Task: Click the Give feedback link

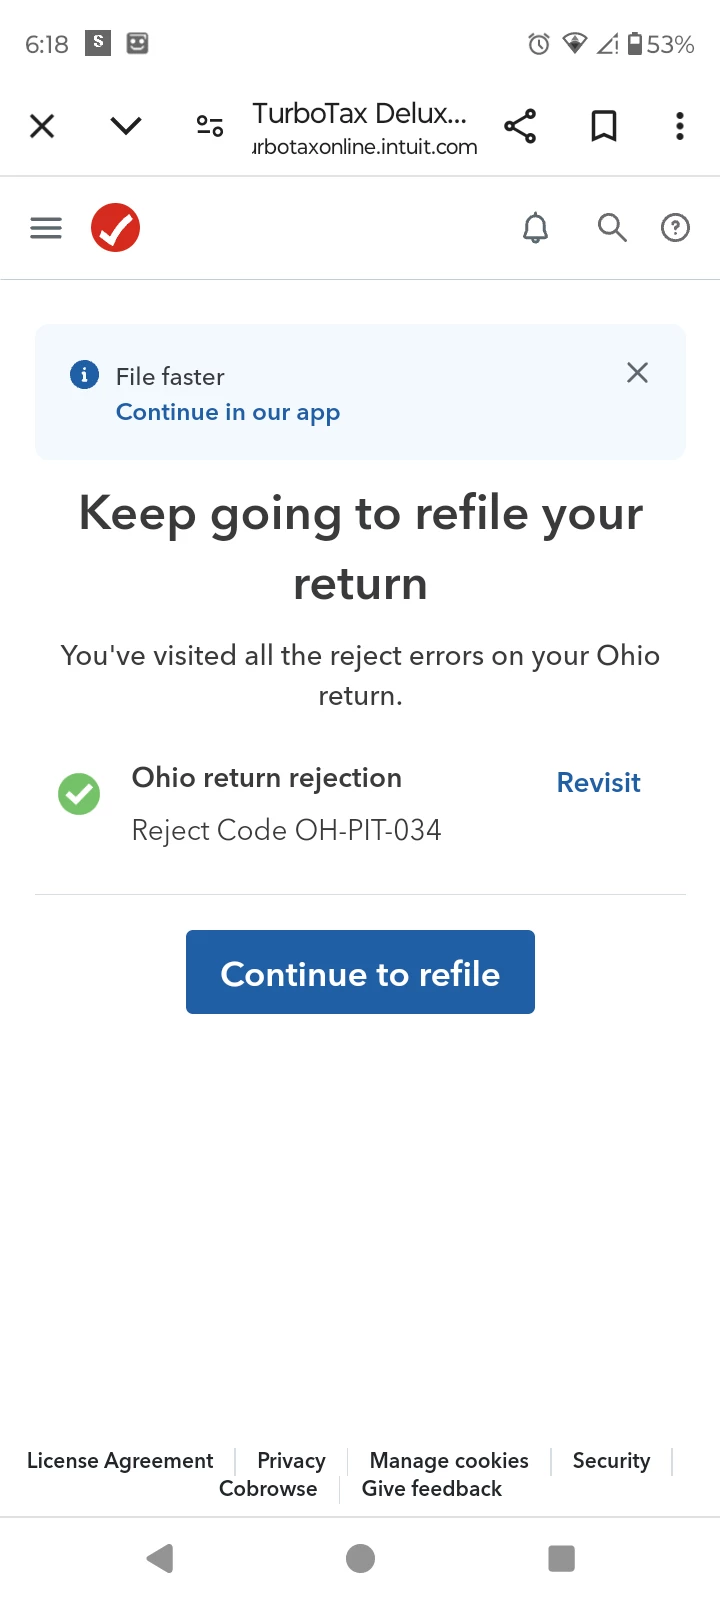Action: pyautogui.click(x=432, y=1489)
